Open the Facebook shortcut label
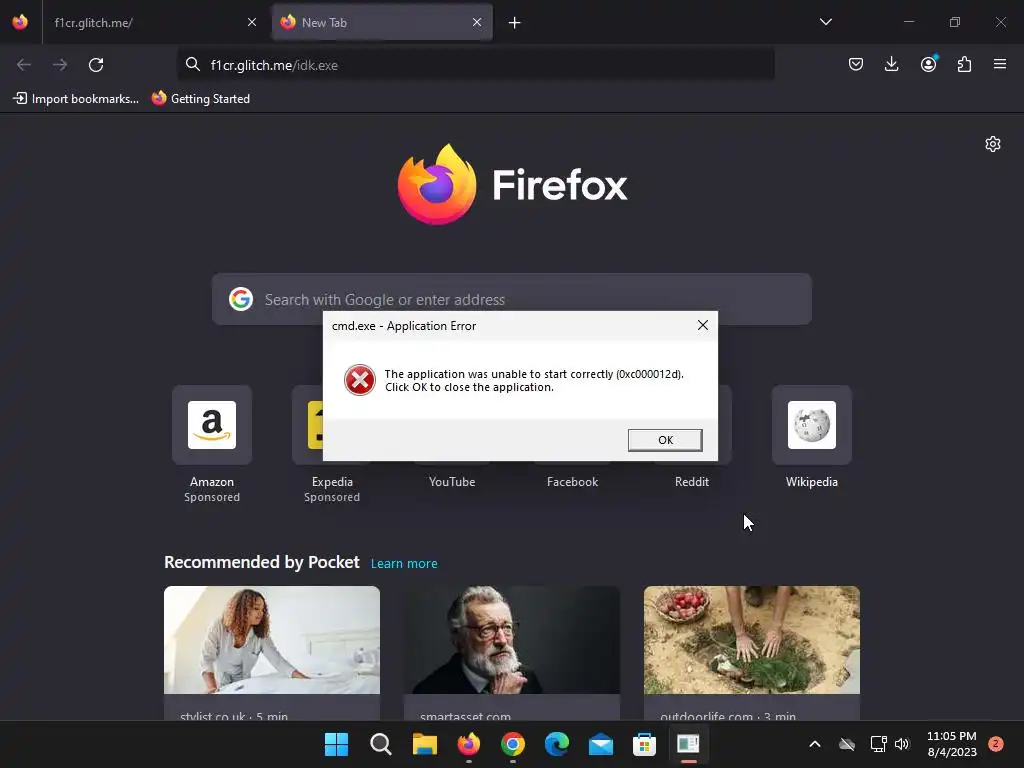This screenshot has width=1024, height=768. 572,482
